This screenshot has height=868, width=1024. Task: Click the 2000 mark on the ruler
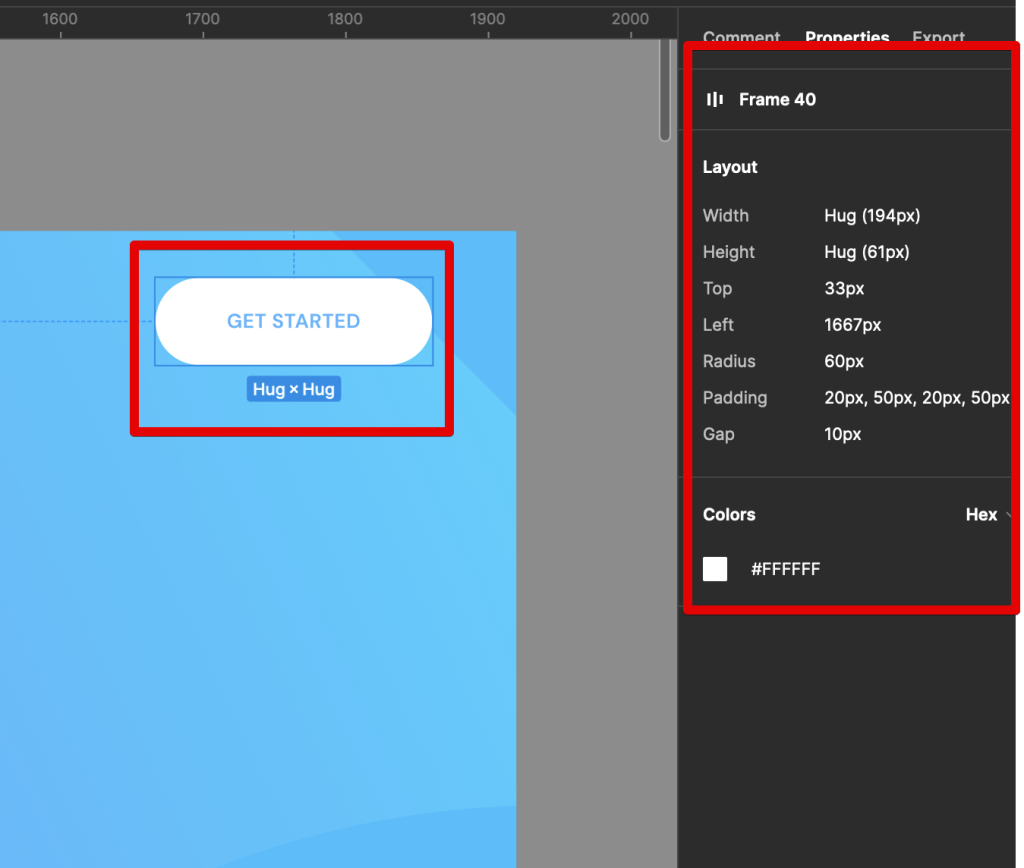pyautogui.click(x=630, y=19)
